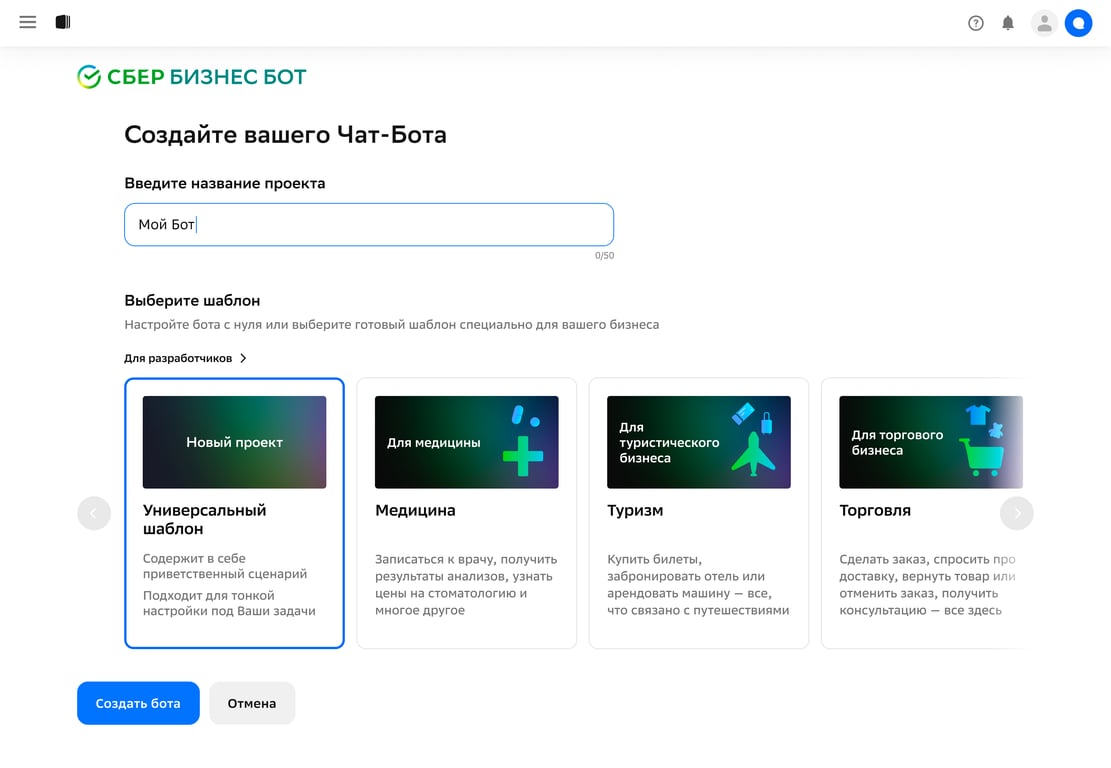Image resolution: width=1111 pixels, height=768 pixels.
Task: Click the blue chat bubble icon
Action: point(1078,23)
